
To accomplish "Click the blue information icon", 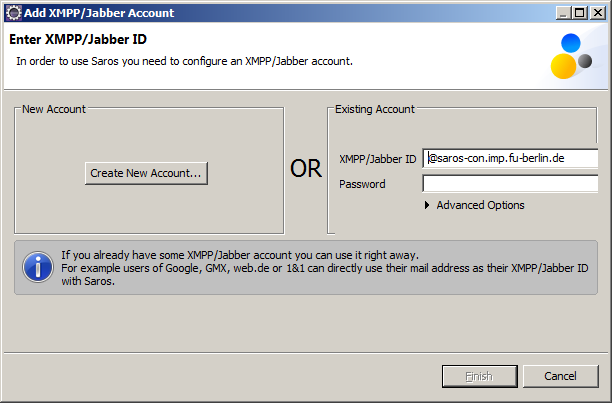I will coord(38,267).
